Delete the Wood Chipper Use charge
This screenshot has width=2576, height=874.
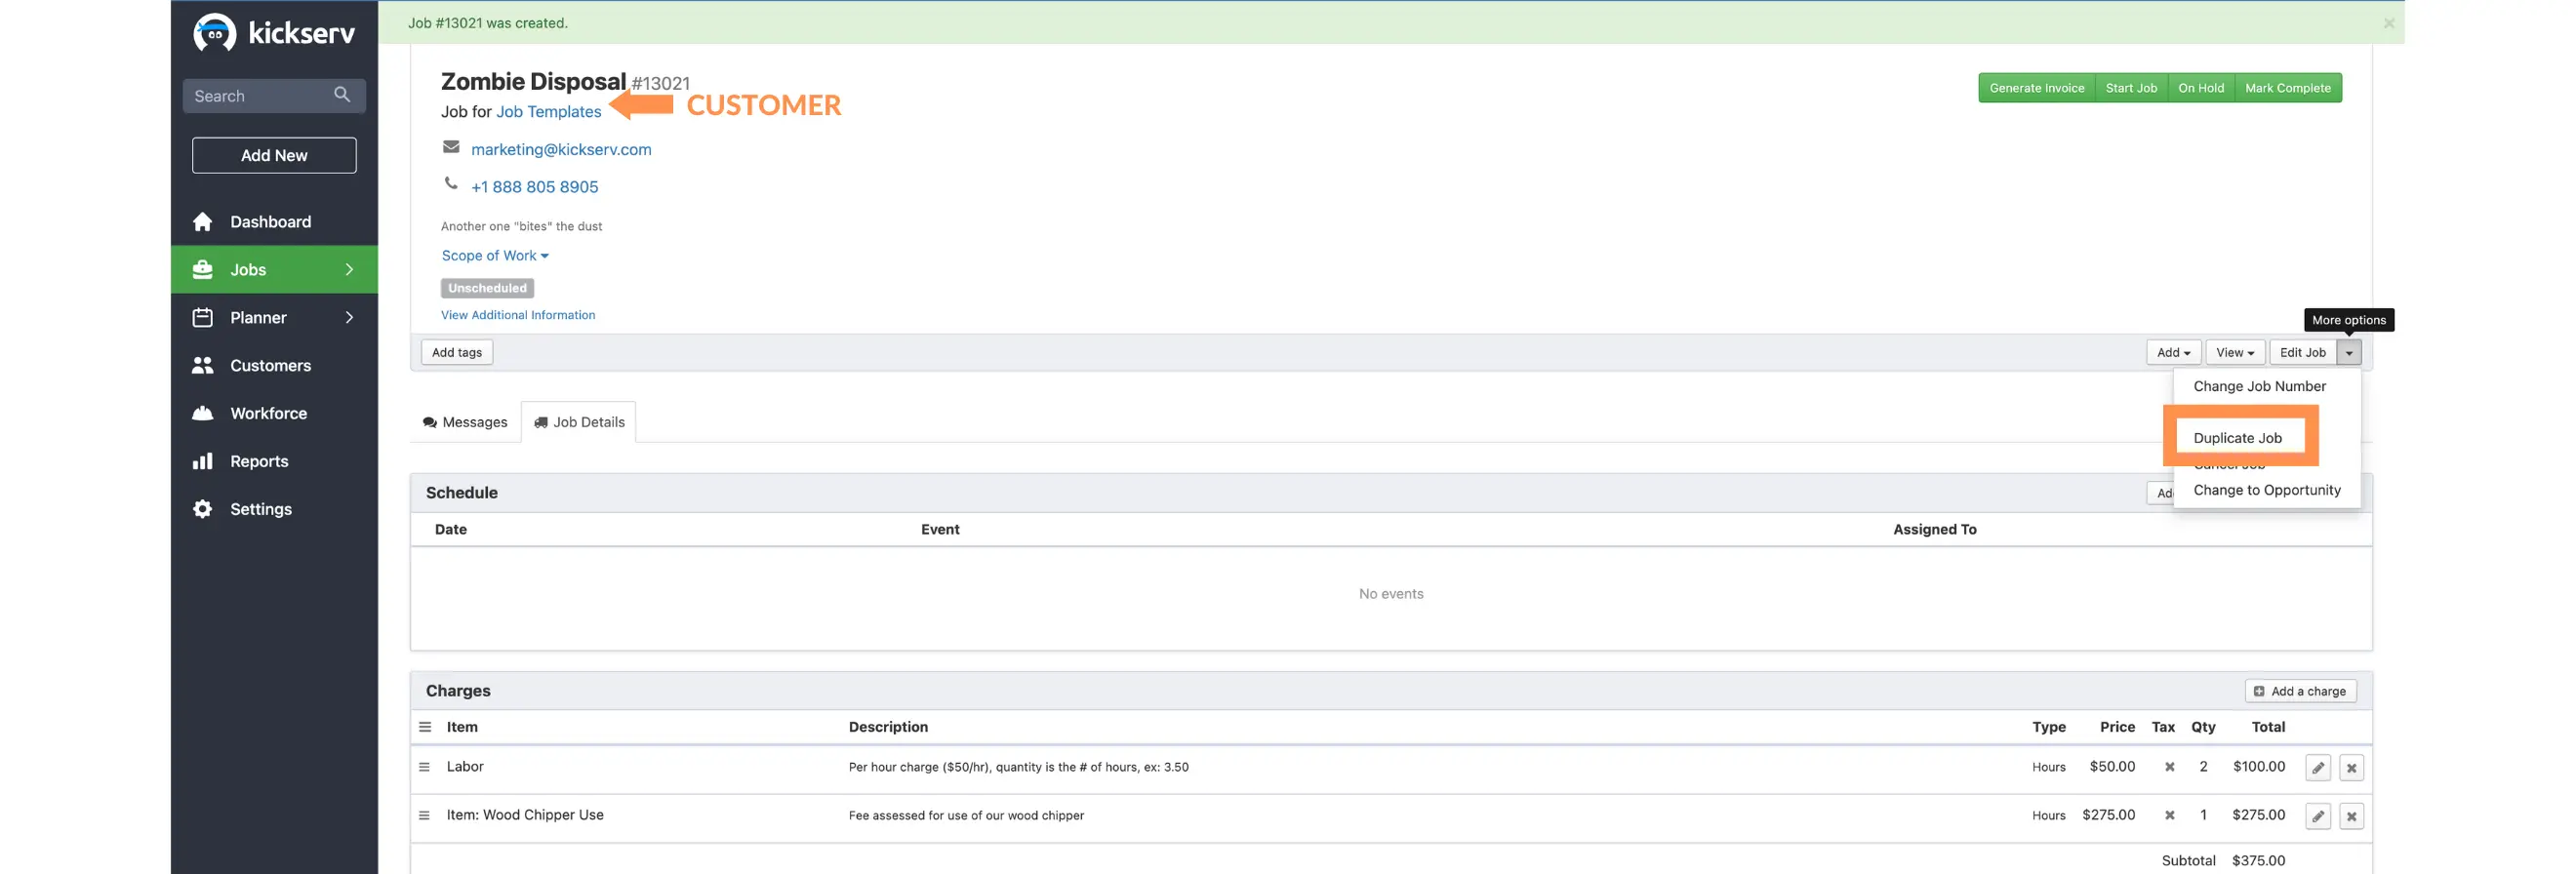point(2351,816)
